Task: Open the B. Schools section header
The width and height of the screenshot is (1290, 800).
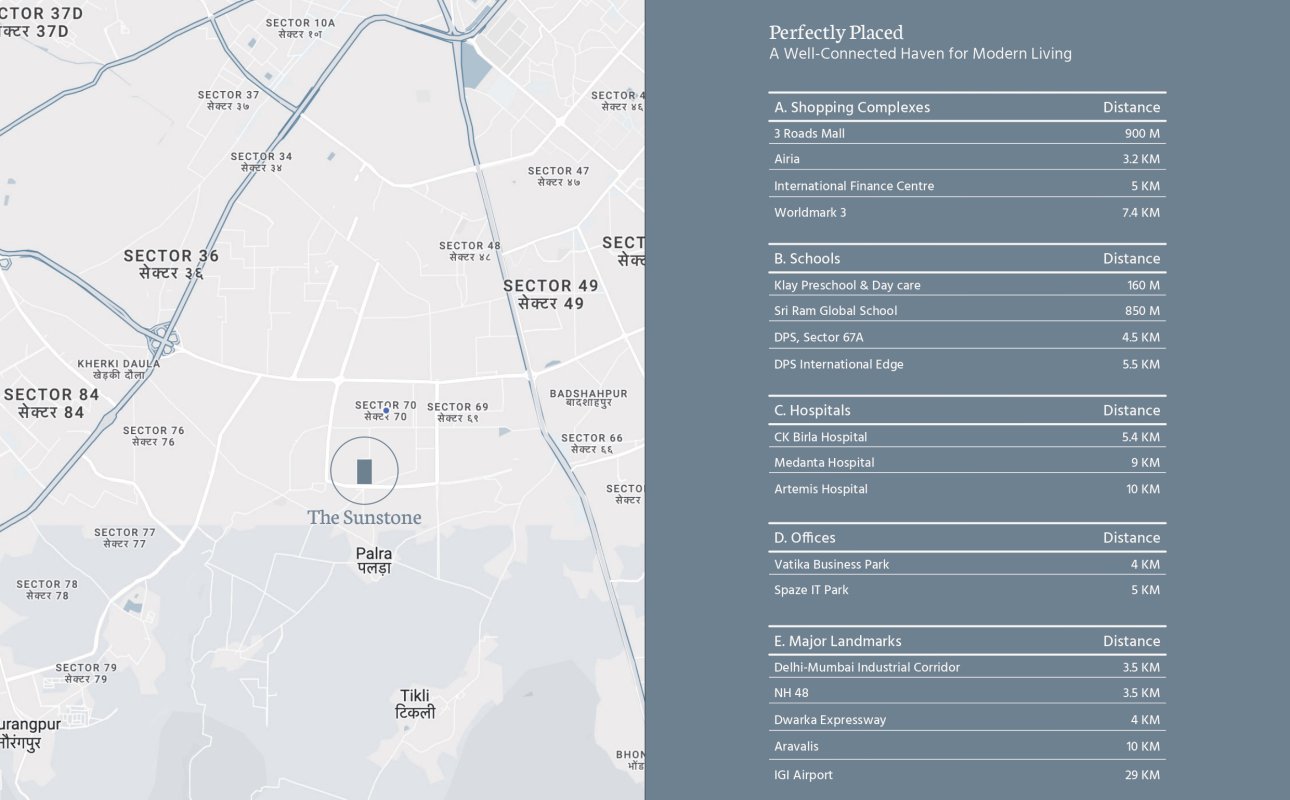Action: pyautogui.click(x=807, y=258)
